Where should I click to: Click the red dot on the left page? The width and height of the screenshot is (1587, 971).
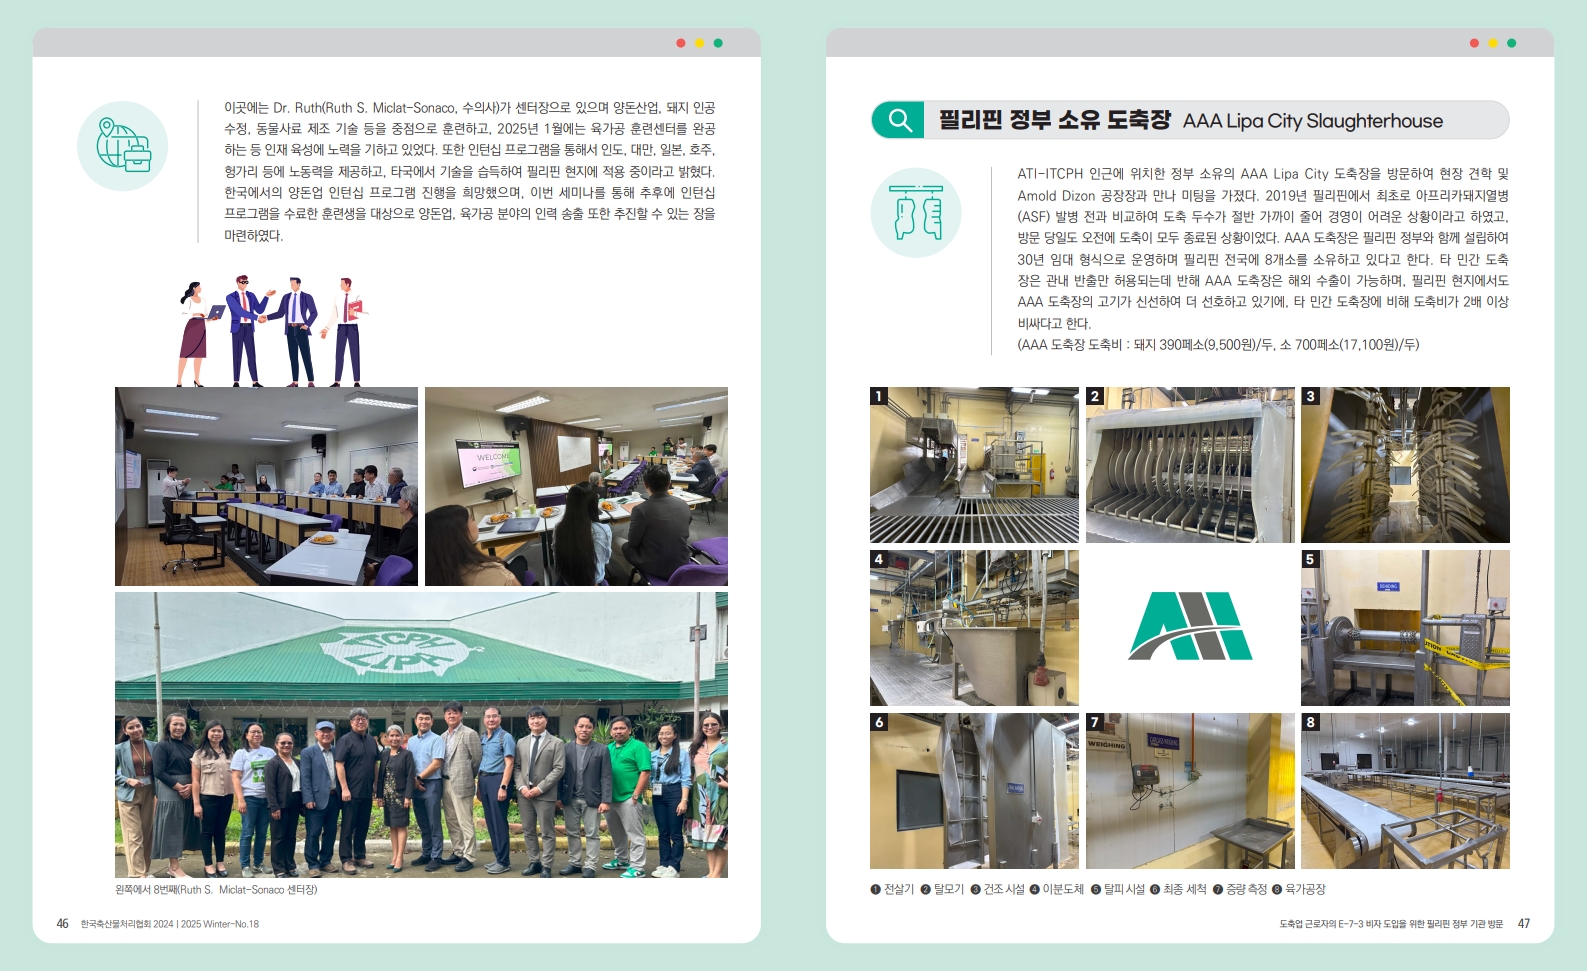681,43
